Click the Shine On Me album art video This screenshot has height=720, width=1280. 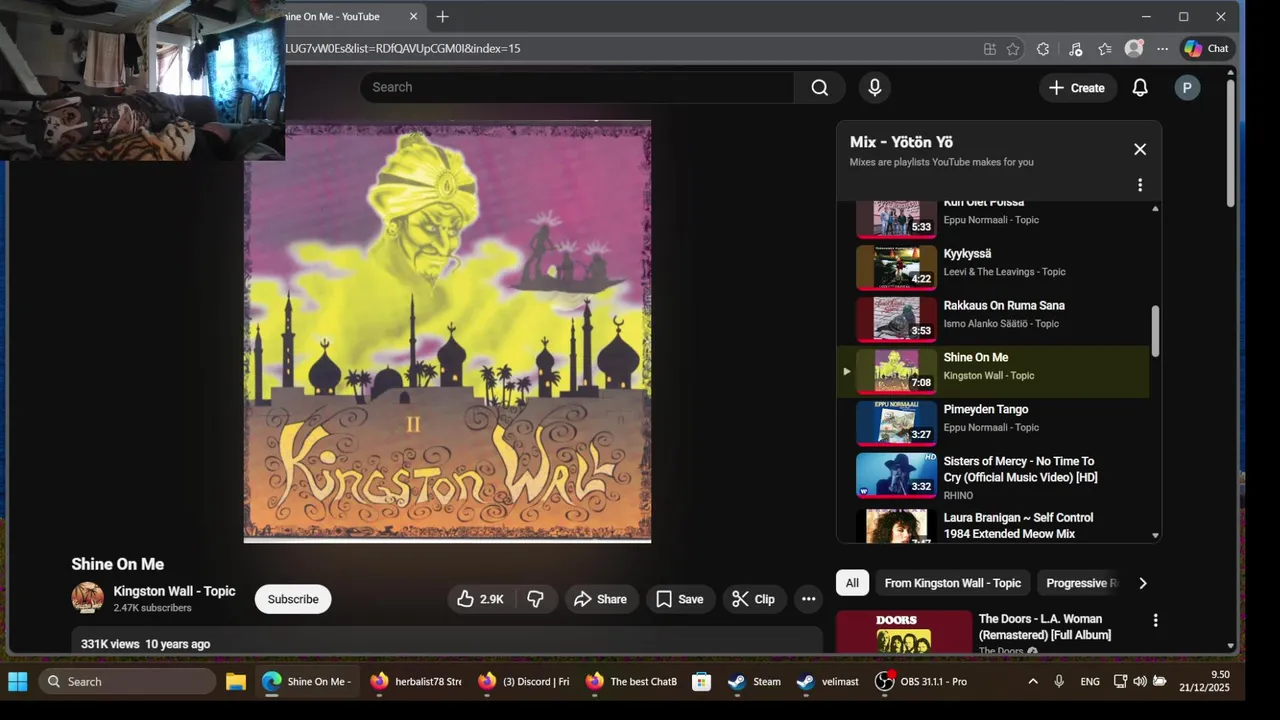(448, 332)
